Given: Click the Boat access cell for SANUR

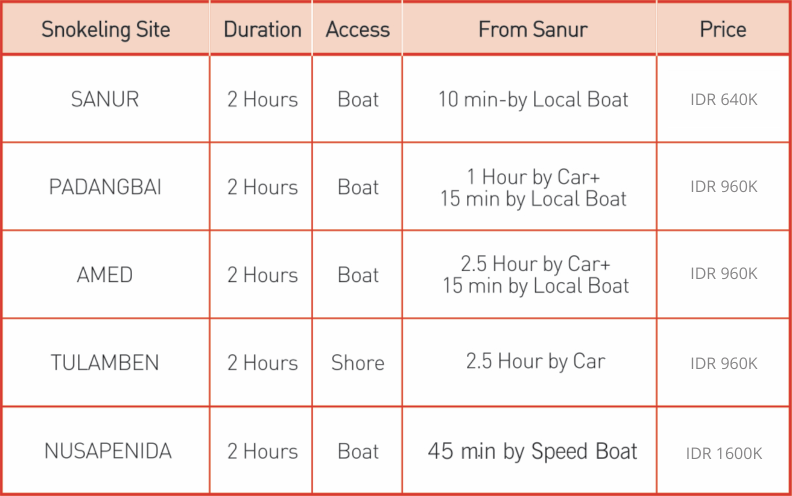Looking at the screenshot, I should tap(358, 100).
